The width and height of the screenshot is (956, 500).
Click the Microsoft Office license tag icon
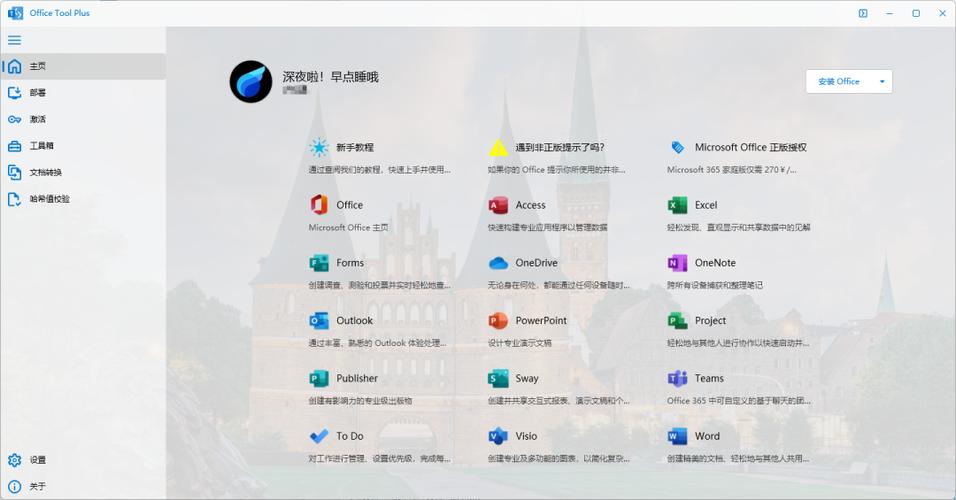coord(677,147)
